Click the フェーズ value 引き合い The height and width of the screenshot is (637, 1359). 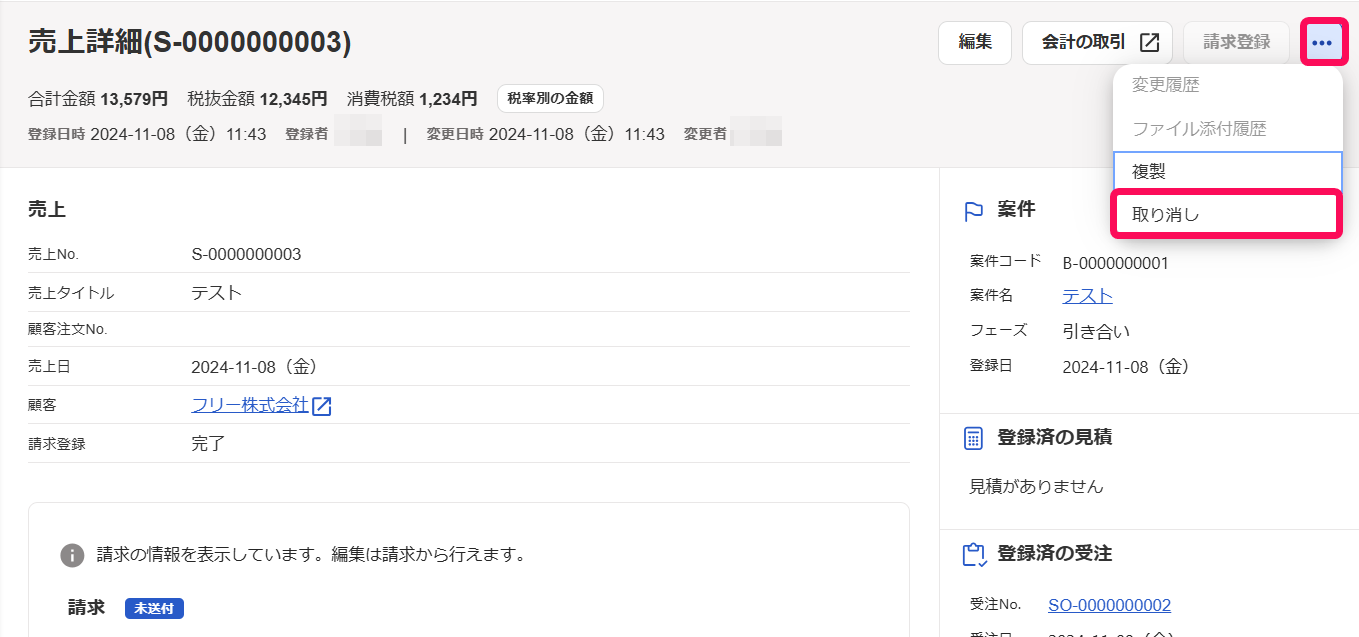(x=1096, y=331)
